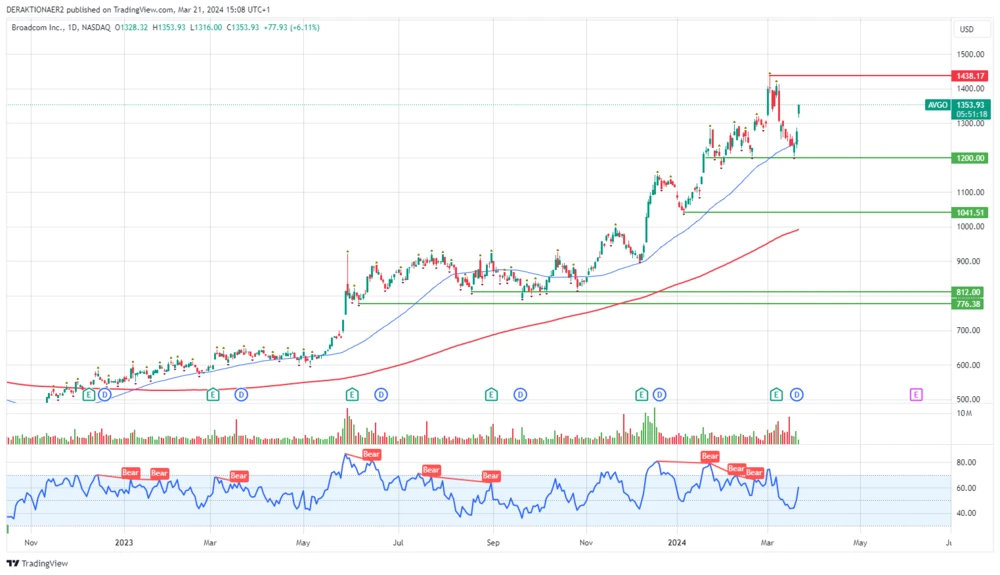Click the red 1438.17 resistance price label

[x=971, y=76]
